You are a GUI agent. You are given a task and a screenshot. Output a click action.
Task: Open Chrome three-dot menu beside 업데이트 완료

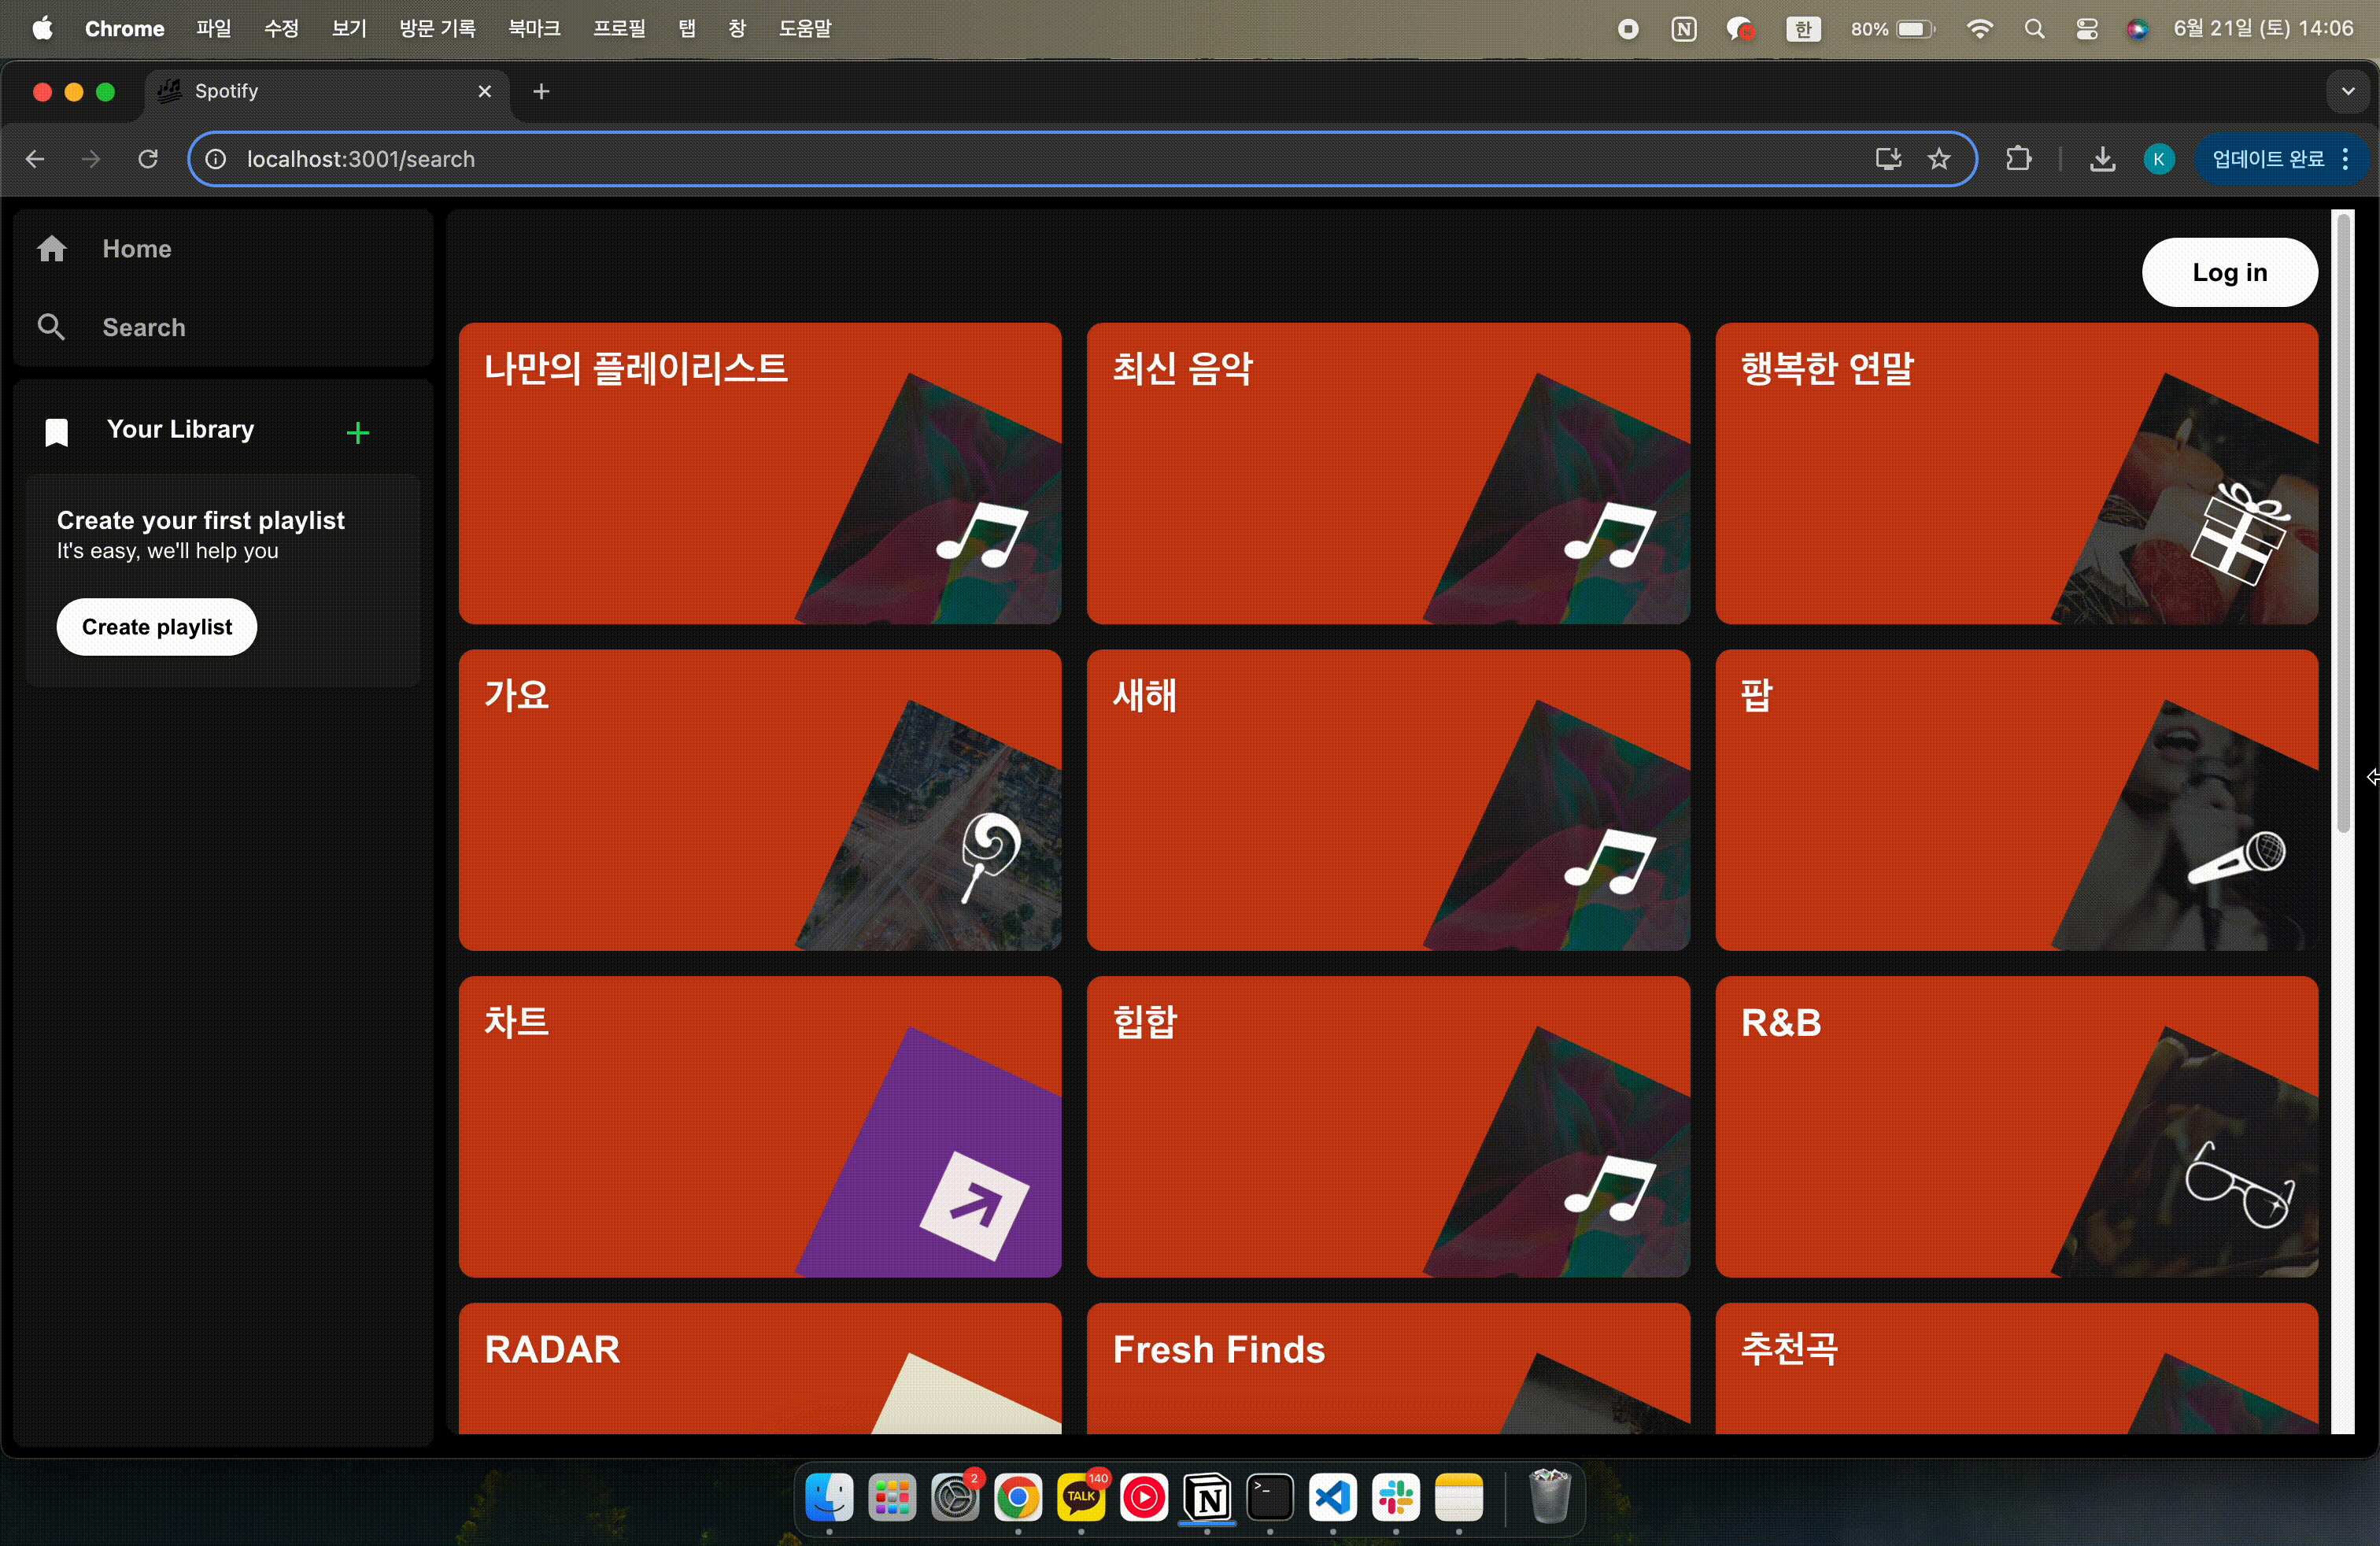pos(2345,159)
